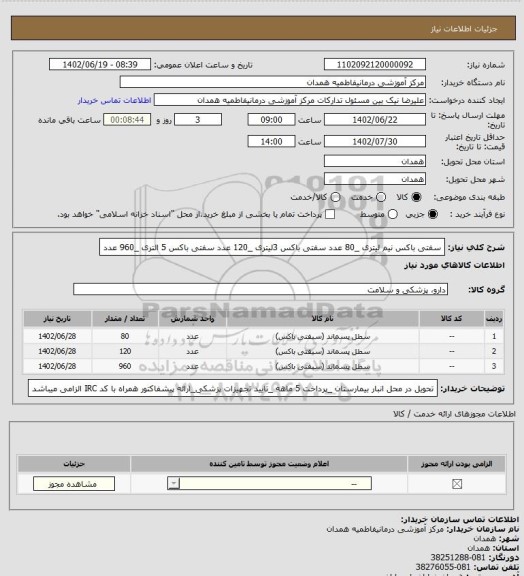The width and height of the screenshot is (524, 576).
Task: Toggle the Islamic treasury payment checkbox
Action: 330,214
